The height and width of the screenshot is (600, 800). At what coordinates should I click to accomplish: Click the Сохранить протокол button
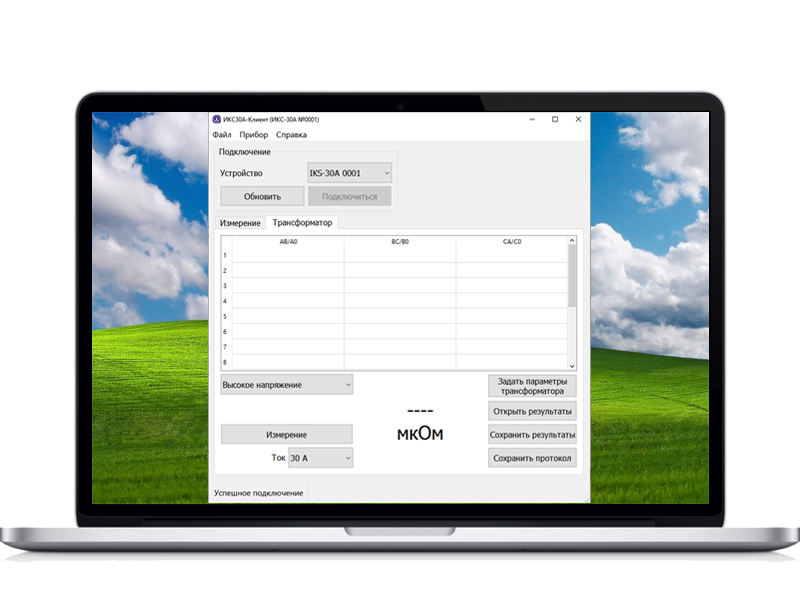(x=532, y=458)
